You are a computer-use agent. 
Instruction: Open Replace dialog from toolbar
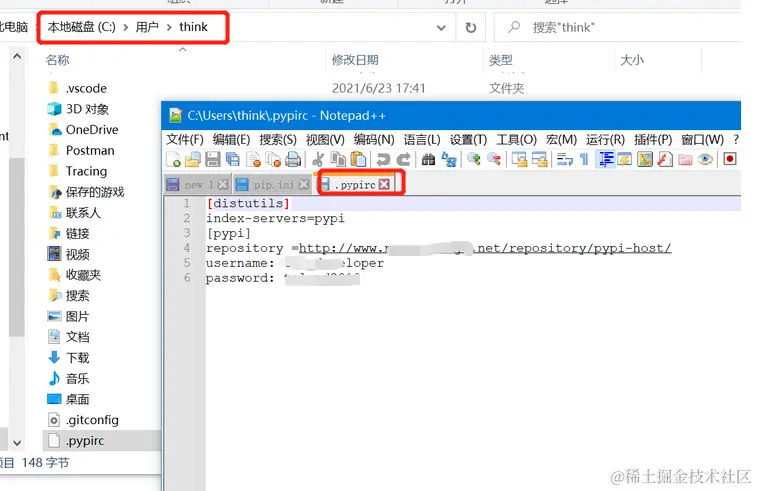[x=449, y=159]
